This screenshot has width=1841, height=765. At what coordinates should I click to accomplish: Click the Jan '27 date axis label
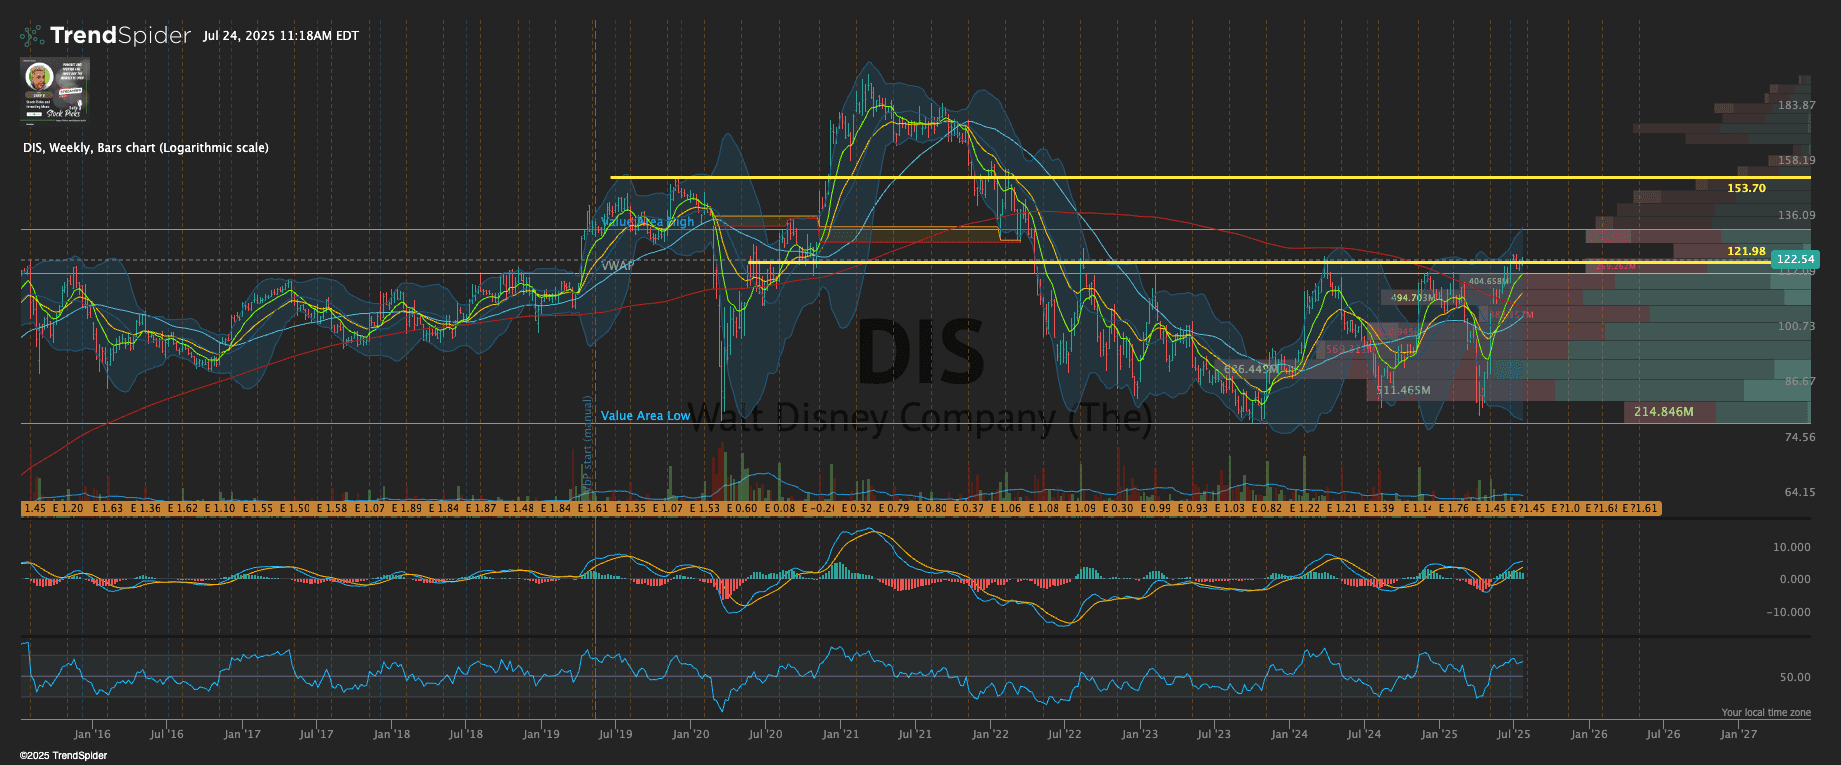tap(1738, 734)
